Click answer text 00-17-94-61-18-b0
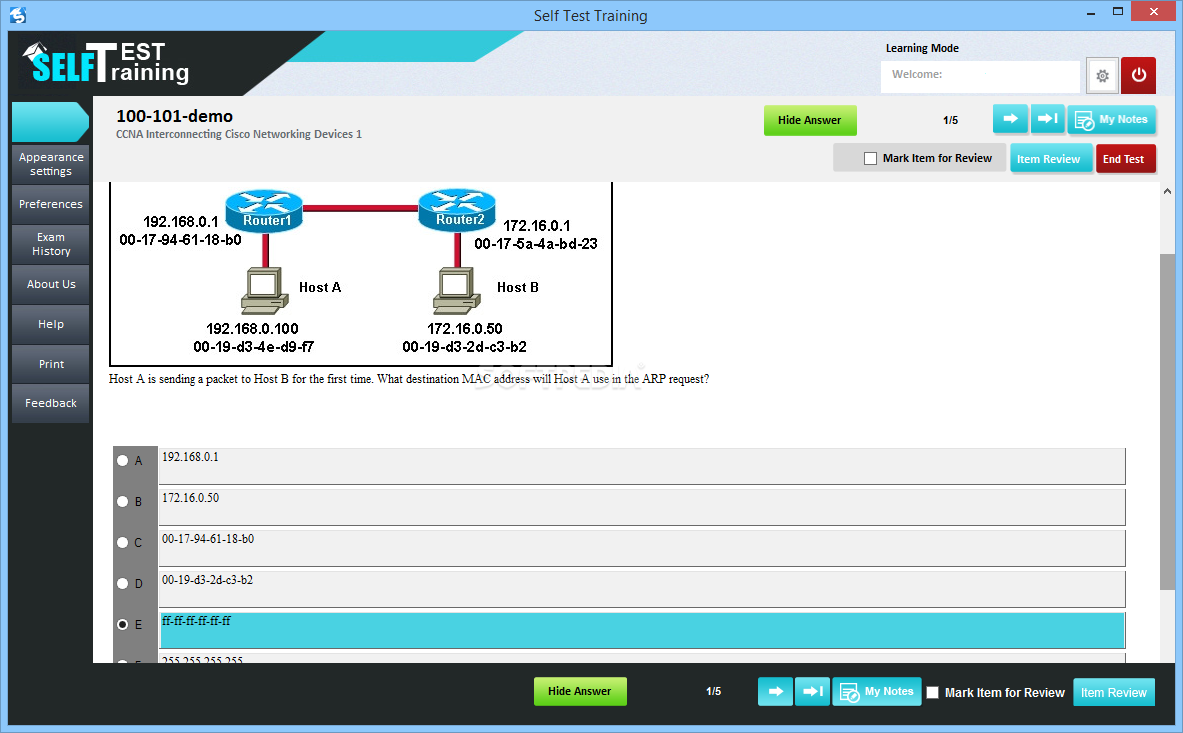This screenshot has width=1183, height=733. coord(208,539)
